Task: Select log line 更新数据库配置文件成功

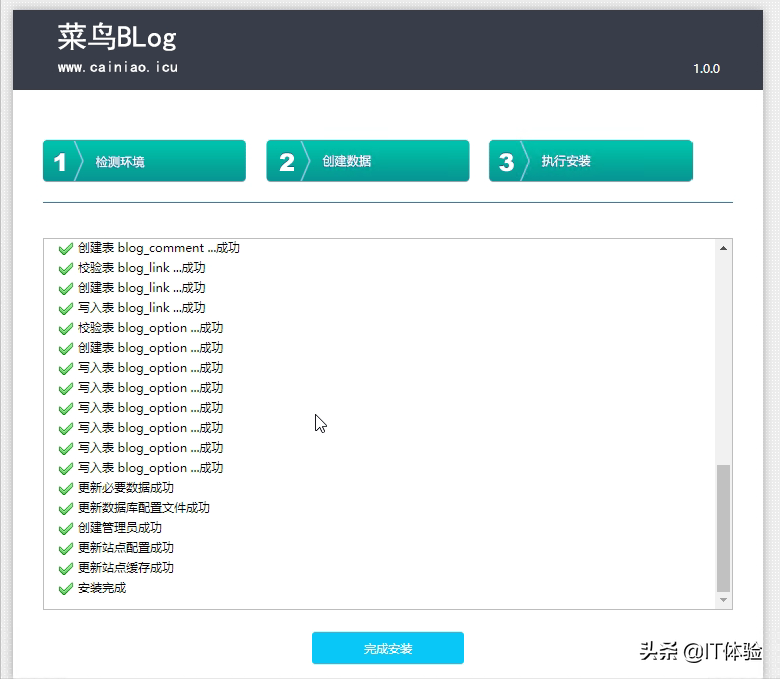Action: point(144,507)
